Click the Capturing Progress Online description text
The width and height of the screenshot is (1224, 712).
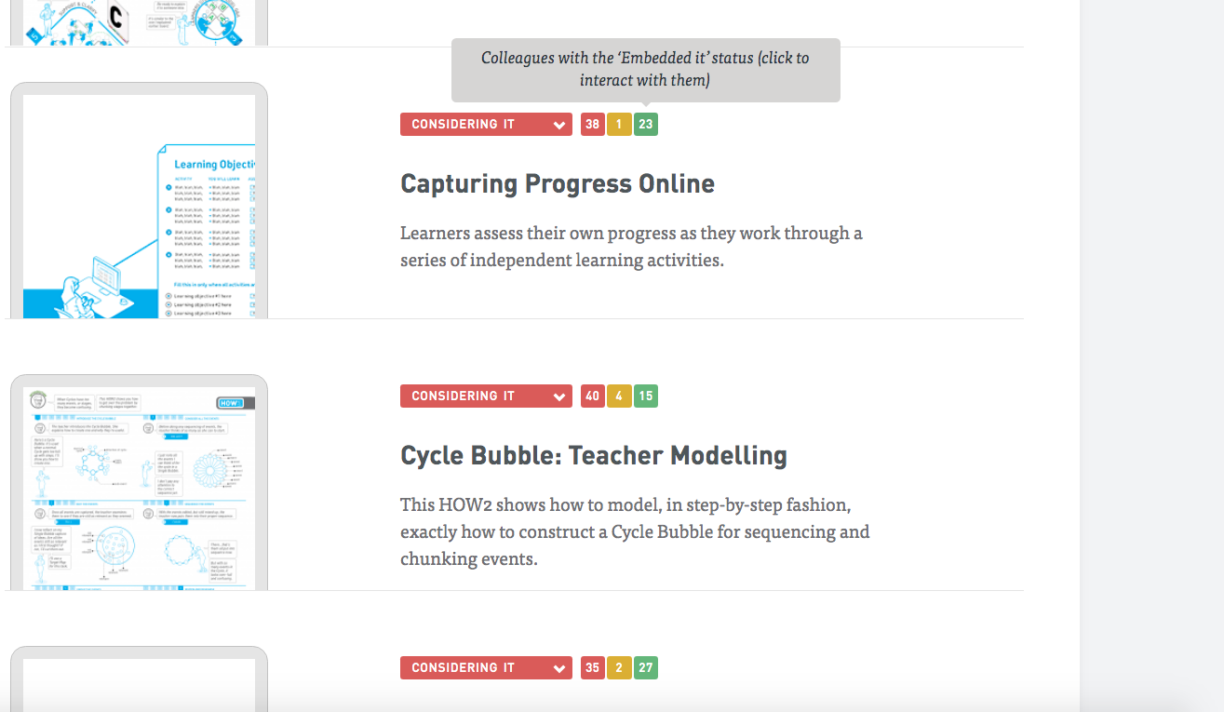631,247
